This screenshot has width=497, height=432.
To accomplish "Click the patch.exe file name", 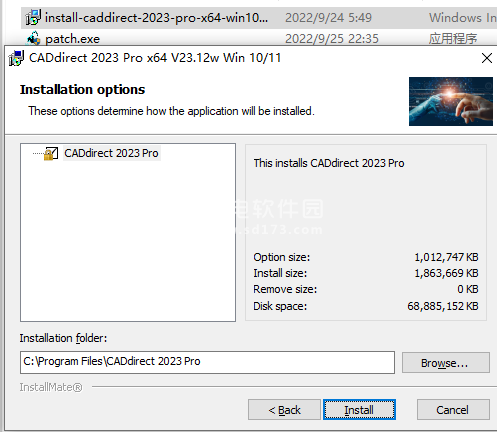I will pos(72,39).
